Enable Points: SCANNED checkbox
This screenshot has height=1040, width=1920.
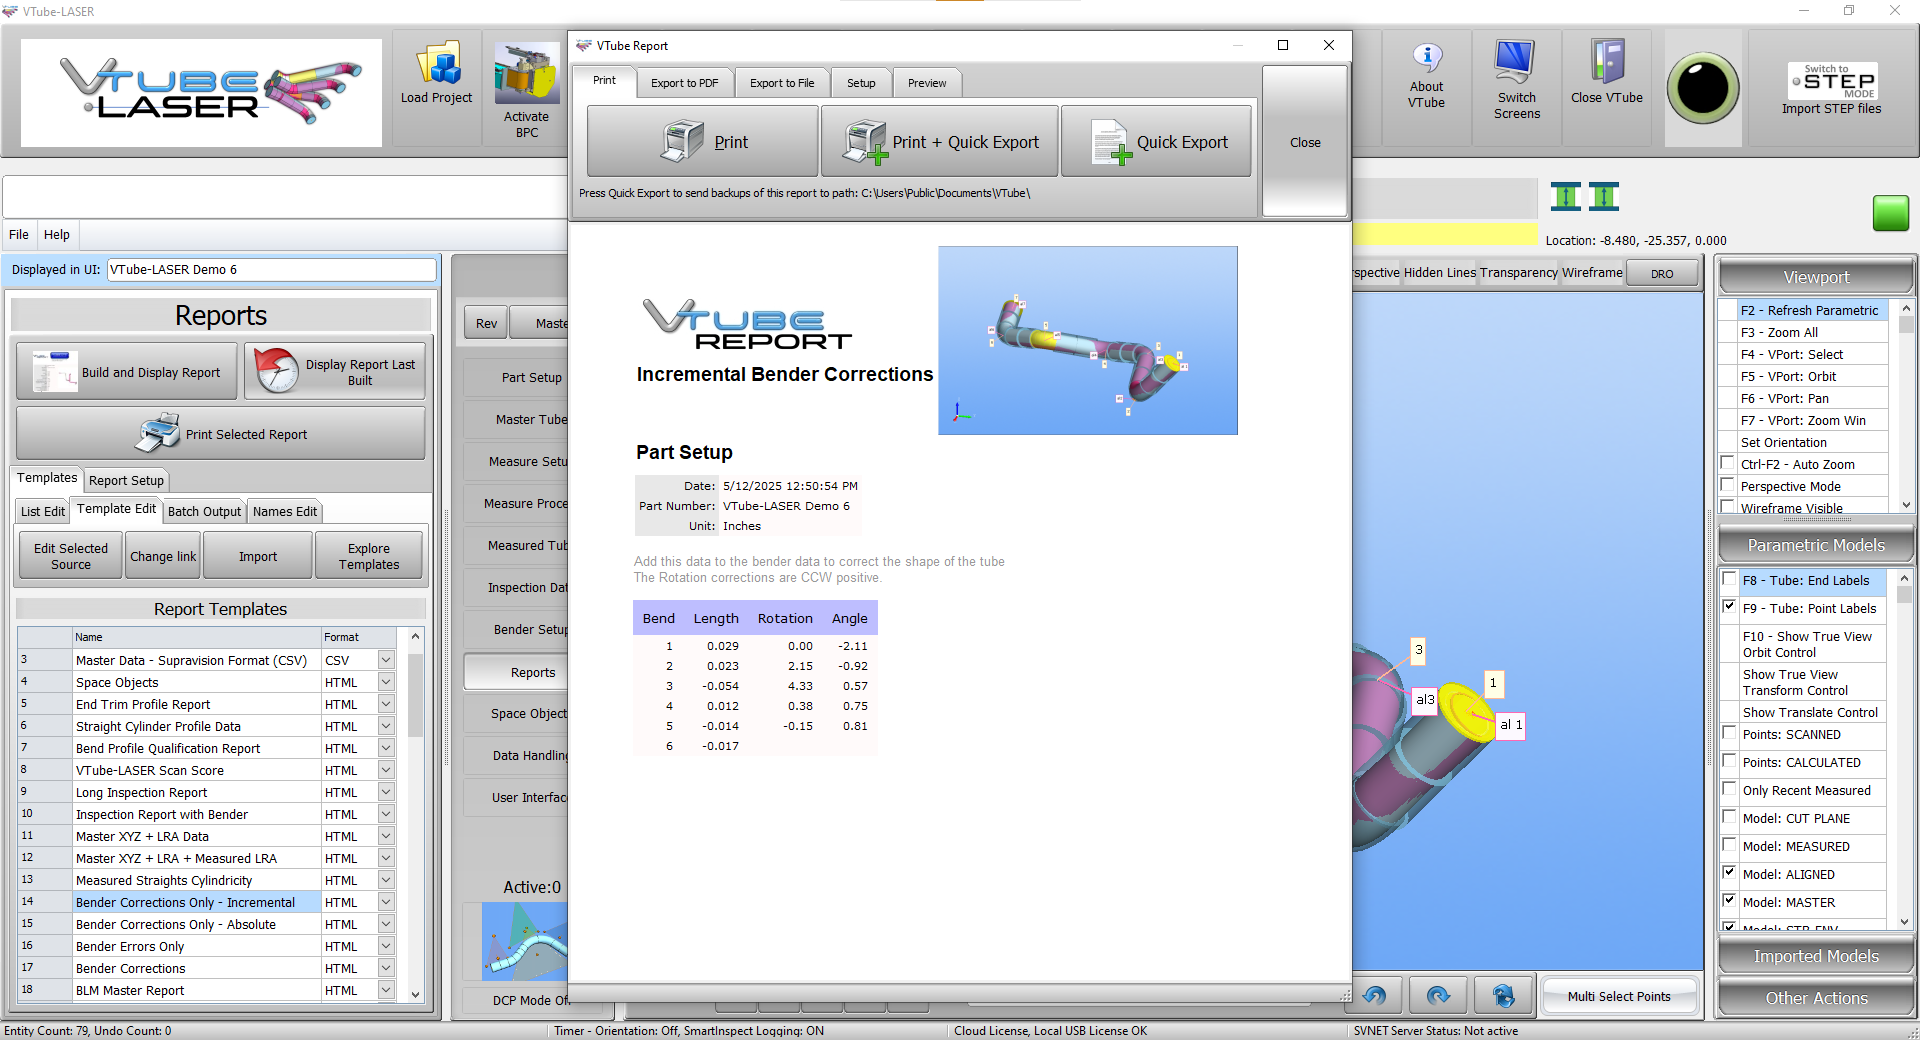pyautogui.click(x=1730, y=733)
